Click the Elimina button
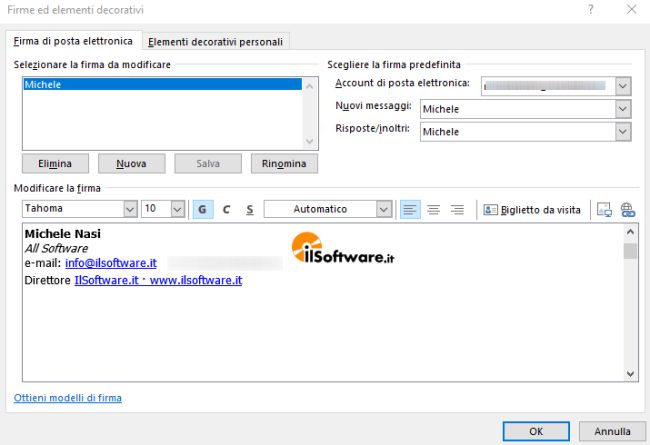This screenshot has height=445, width=650. click(x=55, y=163)
